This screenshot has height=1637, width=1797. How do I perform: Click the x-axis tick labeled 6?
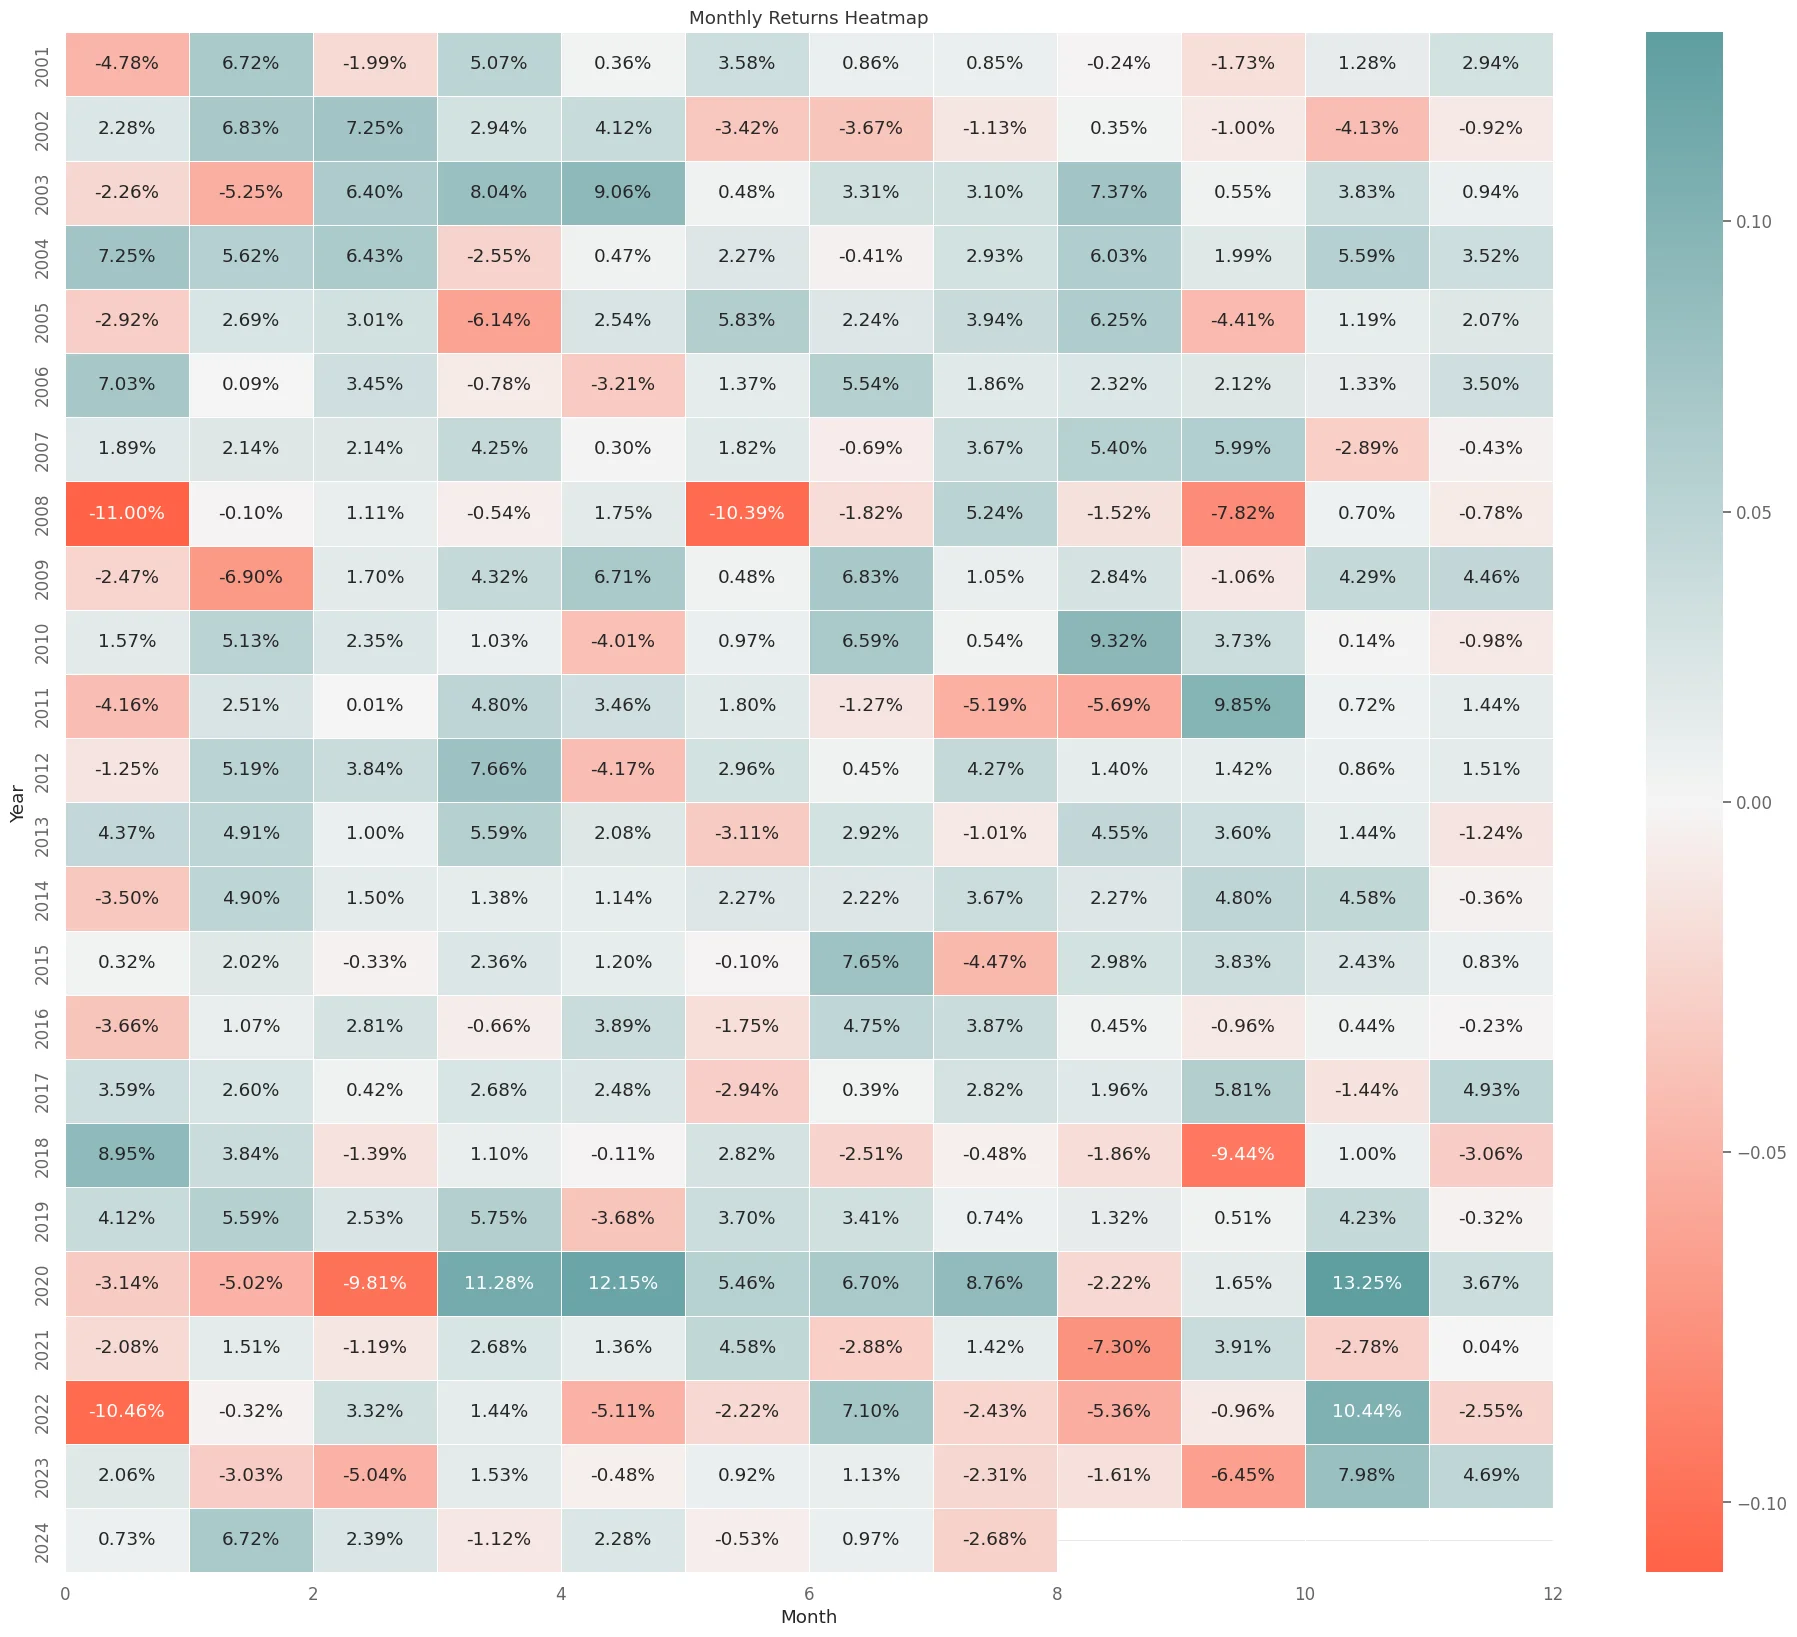point(808,1594)
